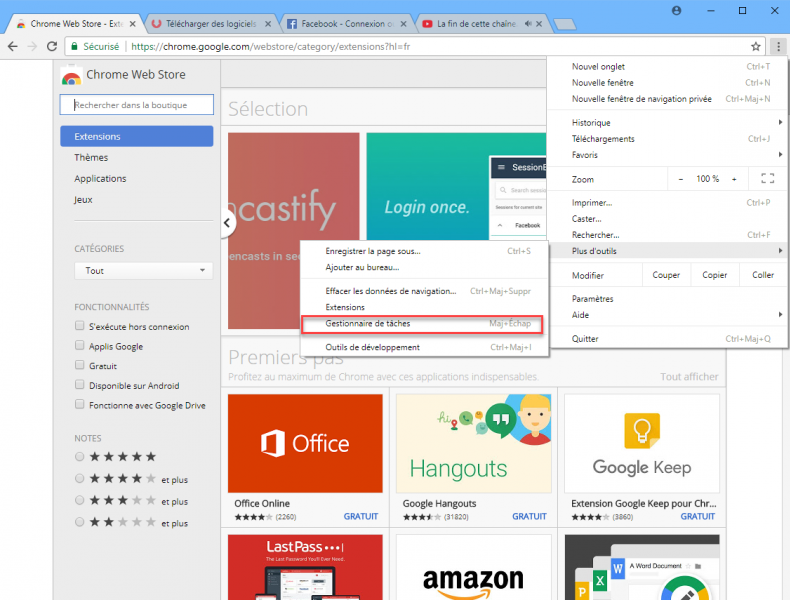The width and height of the screenshot is (790, 600).
Task: Select three stars et plus rating
Action: click(80, 500)
